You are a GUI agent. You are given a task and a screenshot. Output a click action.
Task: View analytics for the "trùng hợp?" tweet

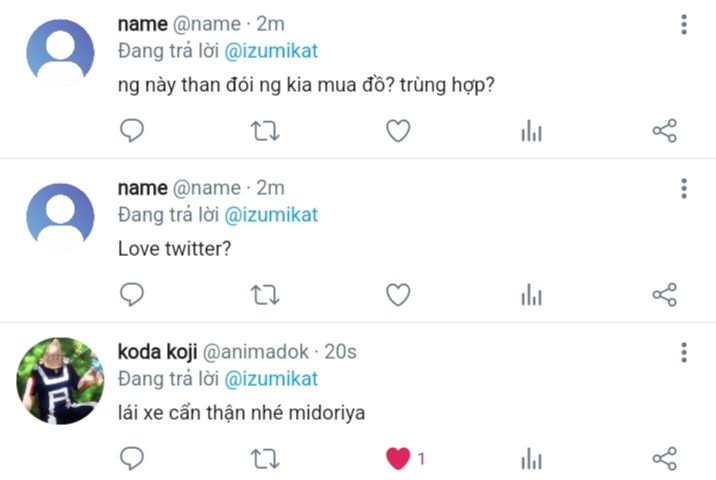coord(531,131)
